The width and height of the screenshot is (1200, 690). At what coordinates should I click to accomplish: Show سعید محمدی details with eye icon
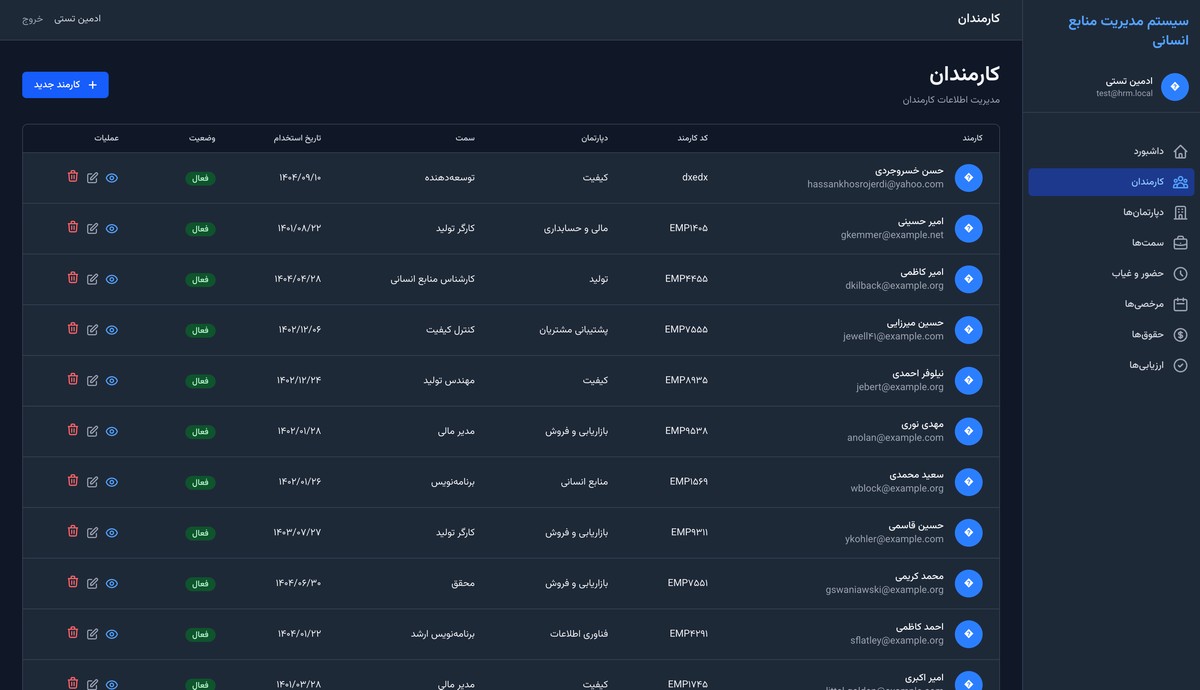112,481
